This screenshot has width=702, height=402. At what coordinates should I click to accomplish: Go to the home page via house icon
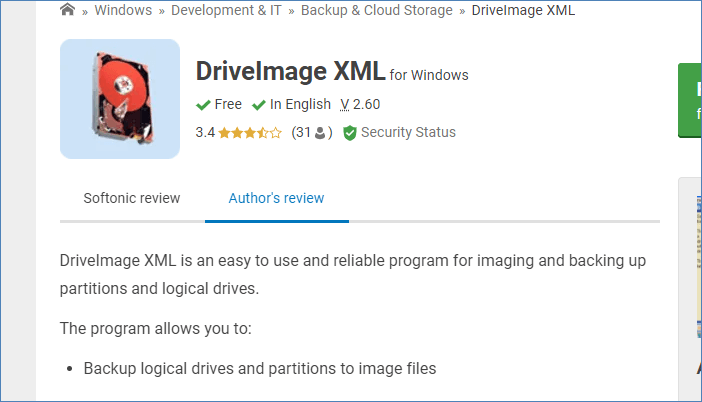pos(67,9)
